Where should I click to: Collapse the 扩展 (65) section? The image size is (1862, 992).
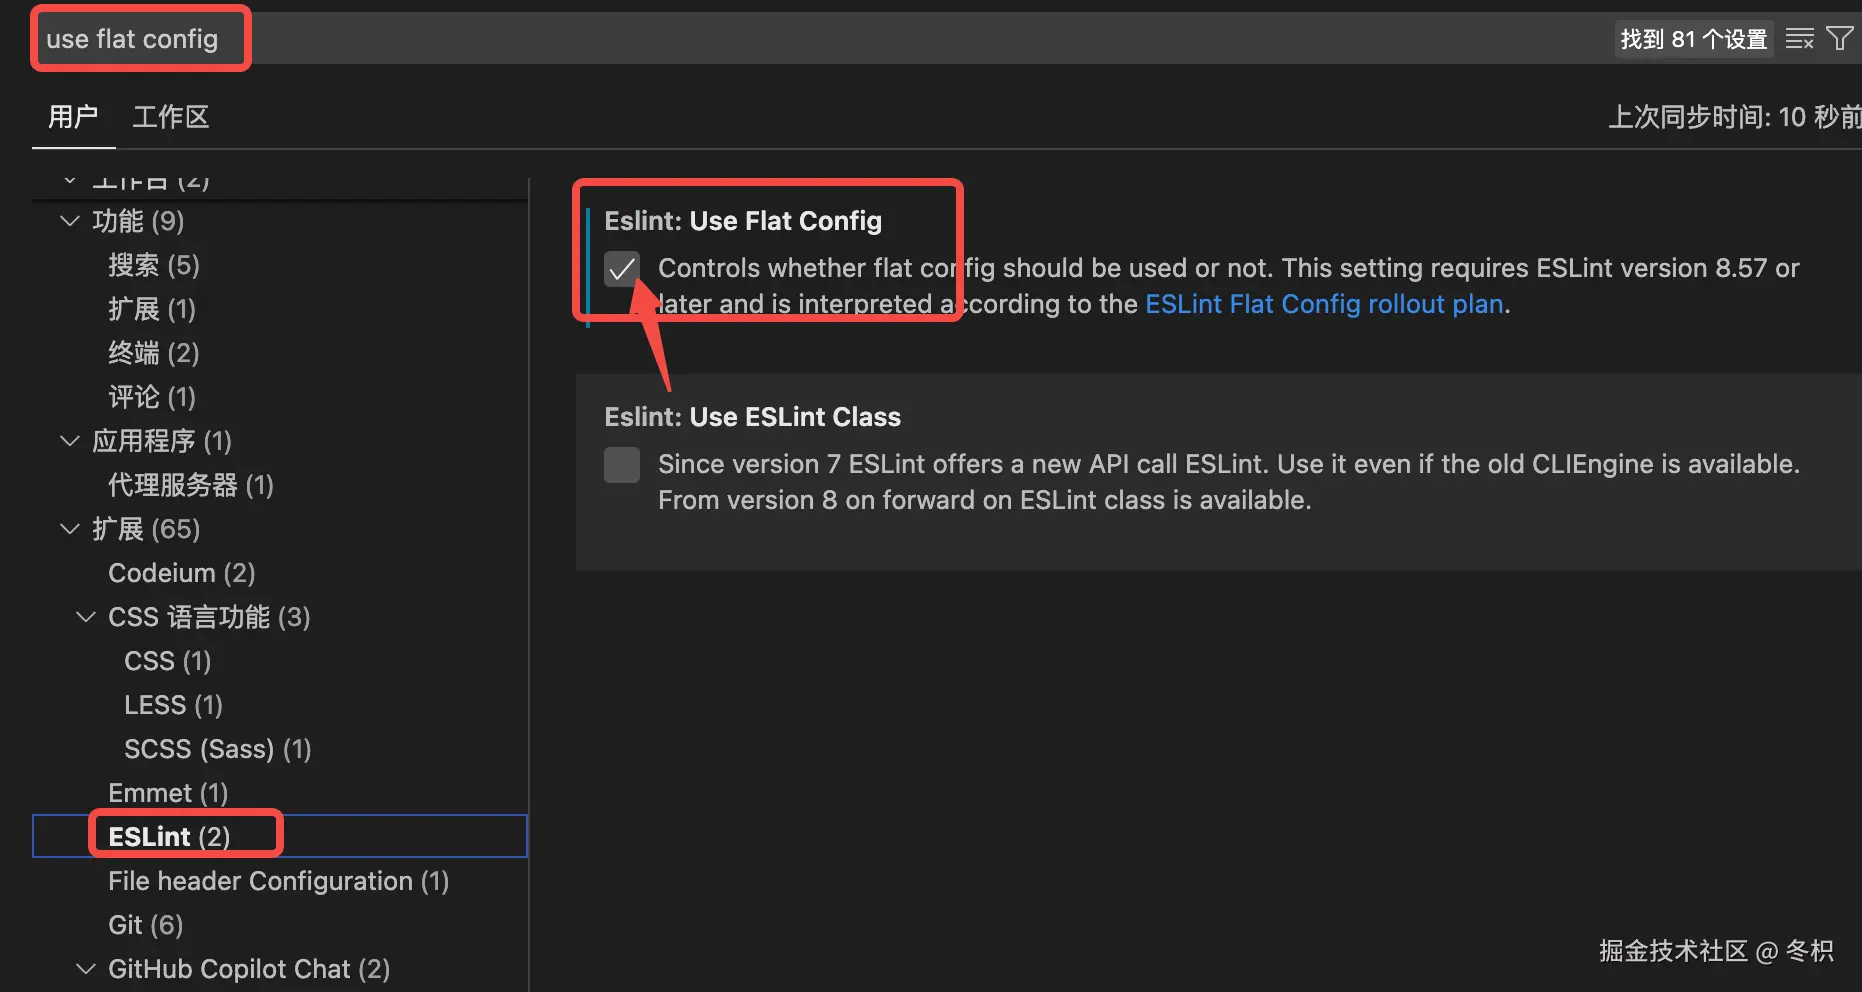(x=70, y=529)
